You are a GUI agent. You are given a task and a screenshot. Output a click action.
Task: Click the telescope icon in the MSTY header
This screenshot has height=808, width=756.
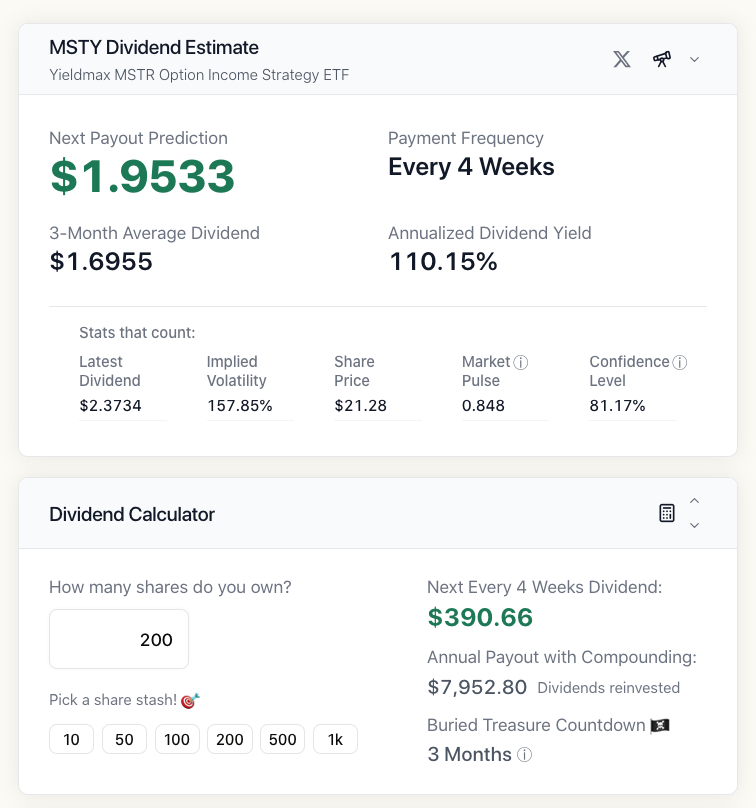pos(662,59)
